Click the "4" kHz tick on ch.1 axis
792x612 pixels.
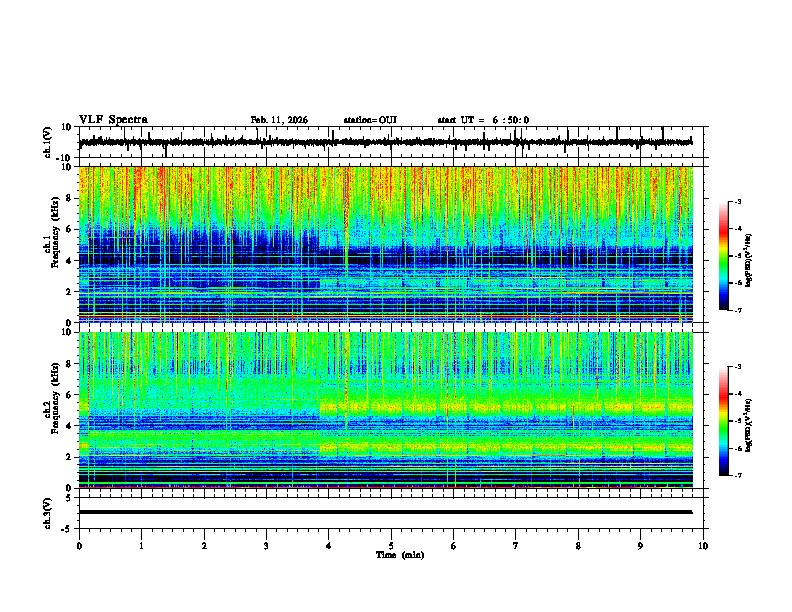click(x=69, y=261)
